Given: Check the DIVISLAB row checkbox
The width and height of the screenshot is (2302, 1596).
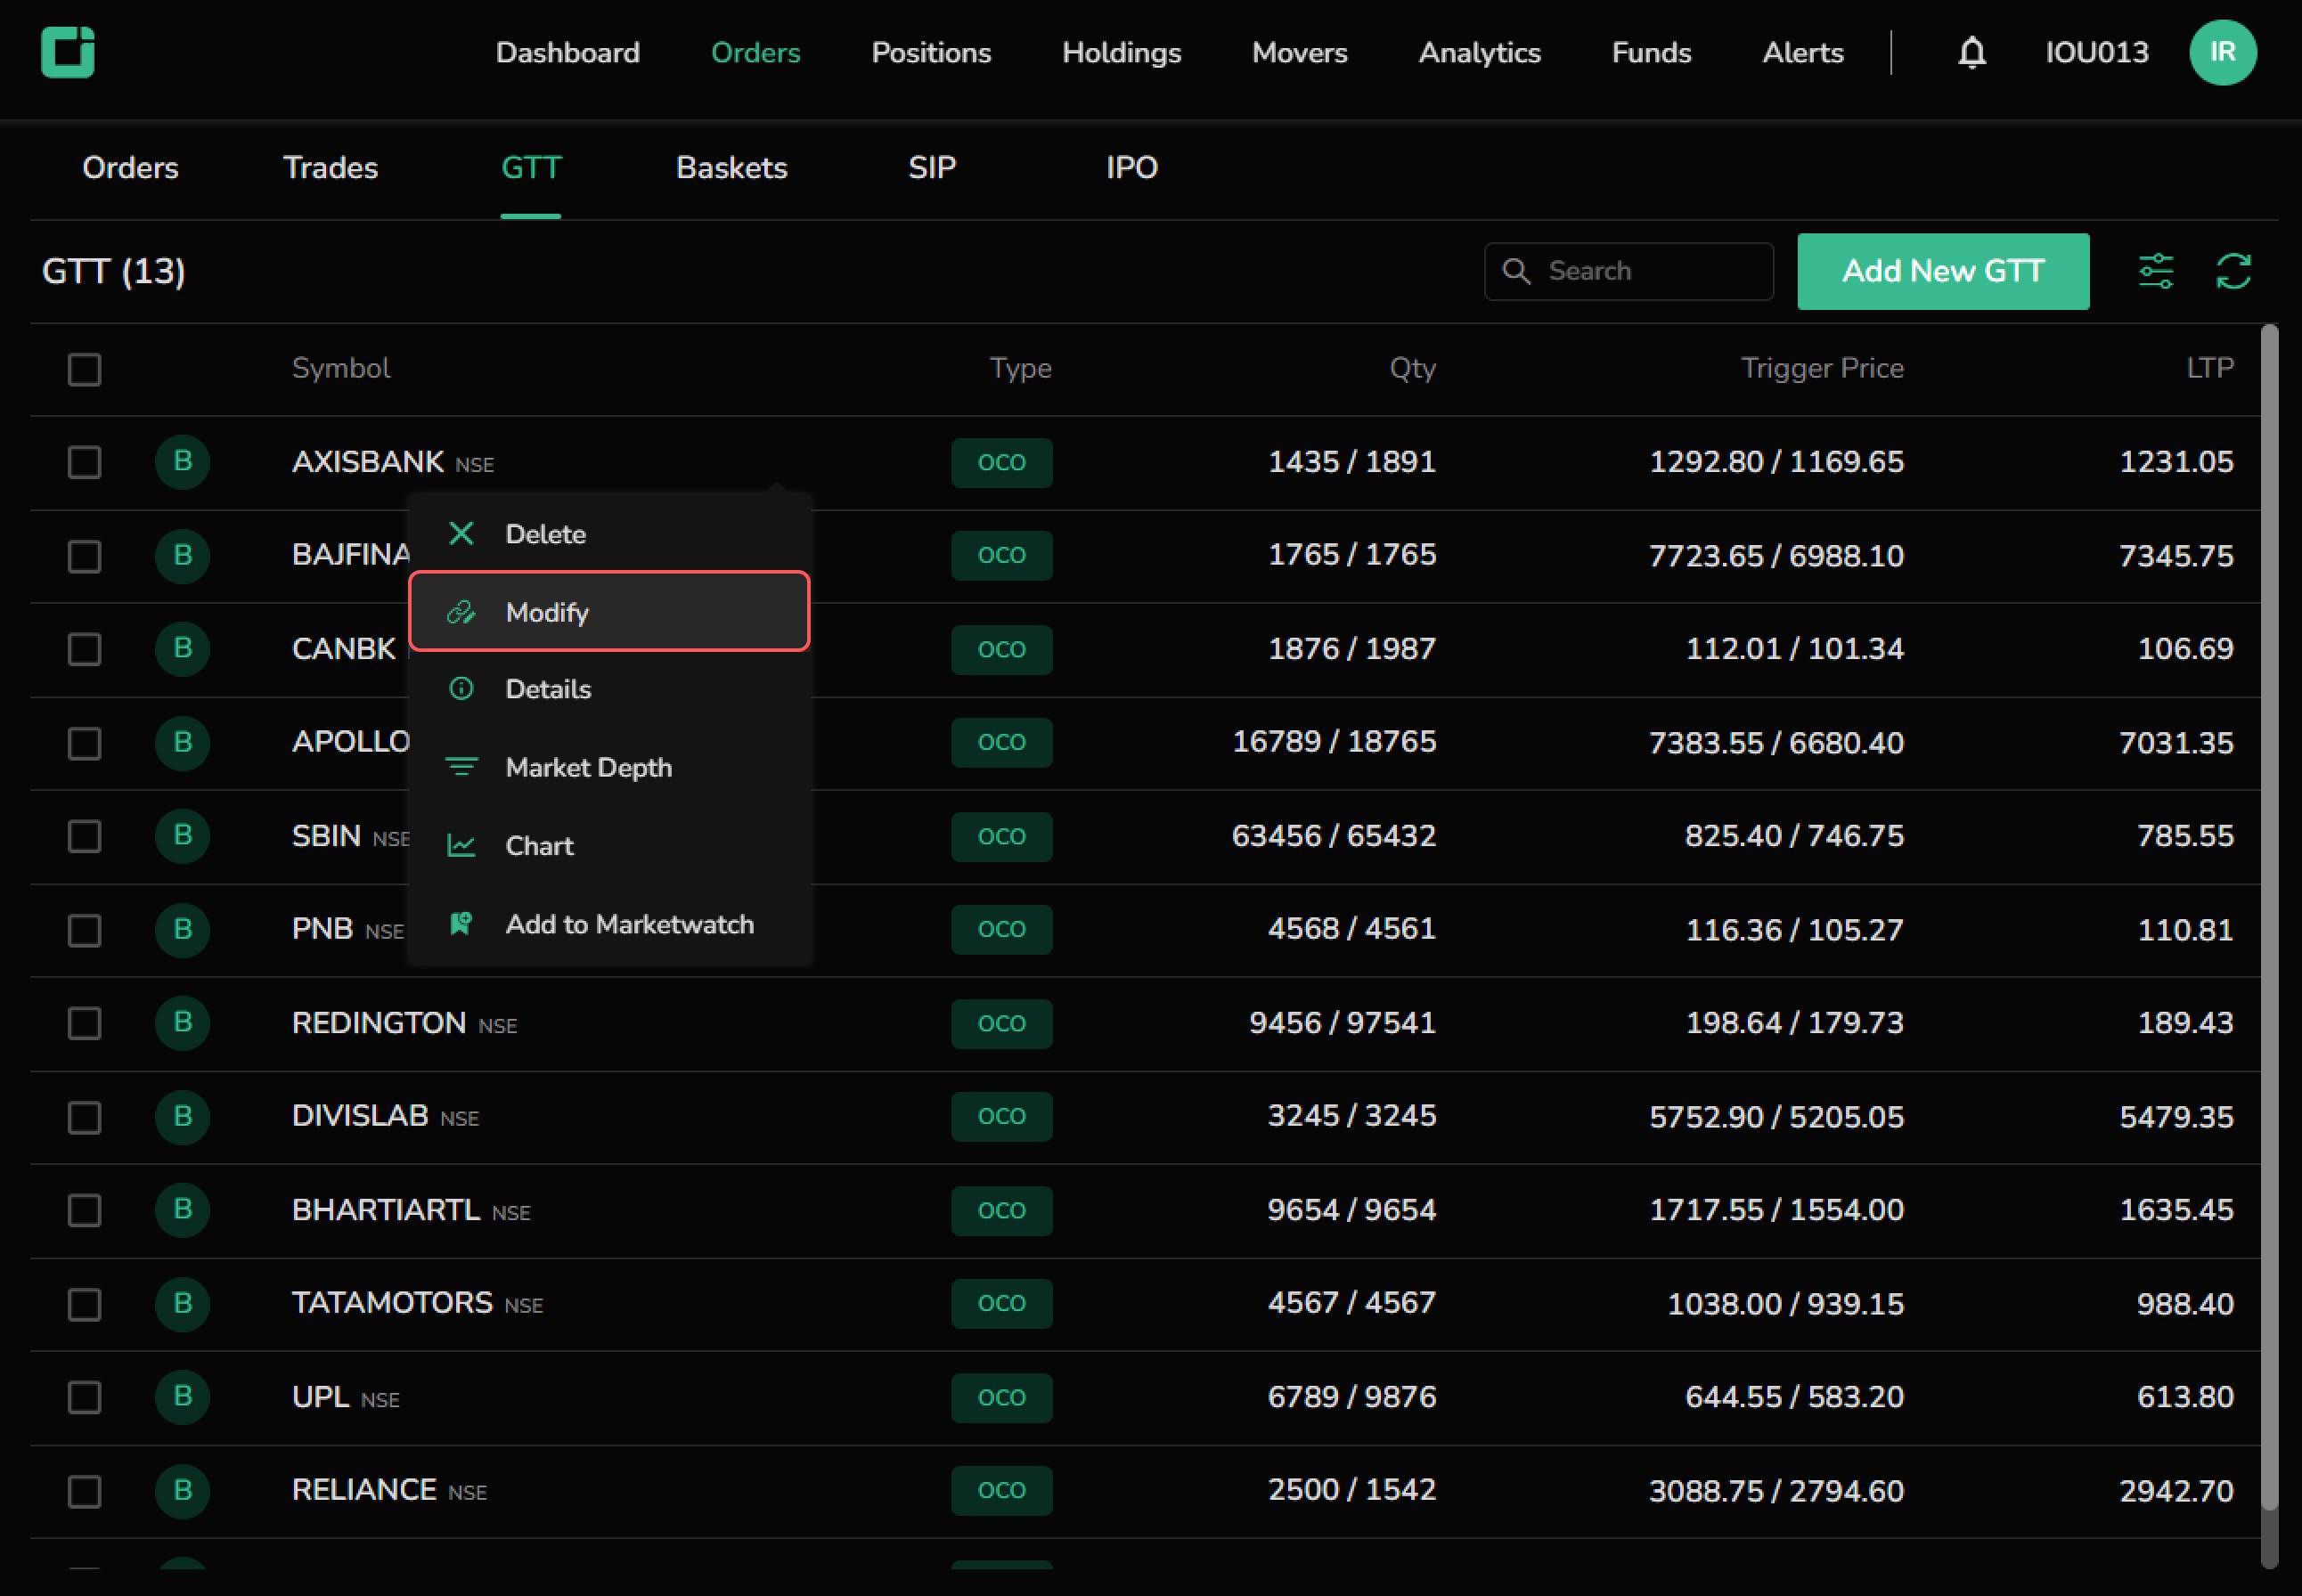Looking at the screenshot, I should point(84,1117).
